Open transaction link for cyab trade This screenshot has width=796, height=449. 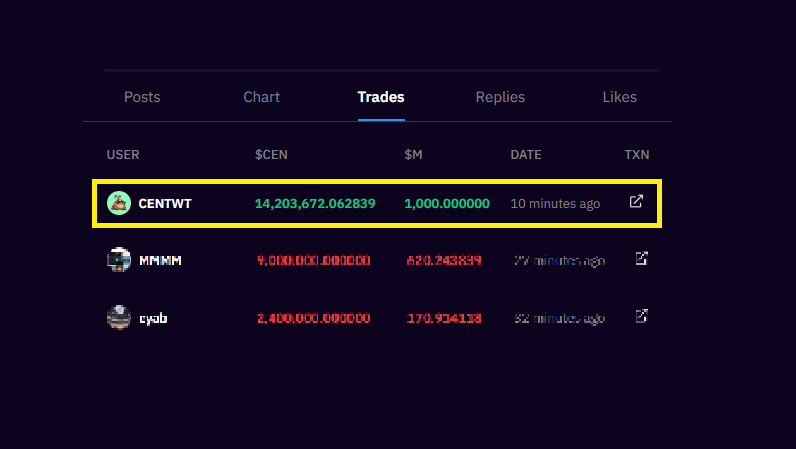[642, 317]
